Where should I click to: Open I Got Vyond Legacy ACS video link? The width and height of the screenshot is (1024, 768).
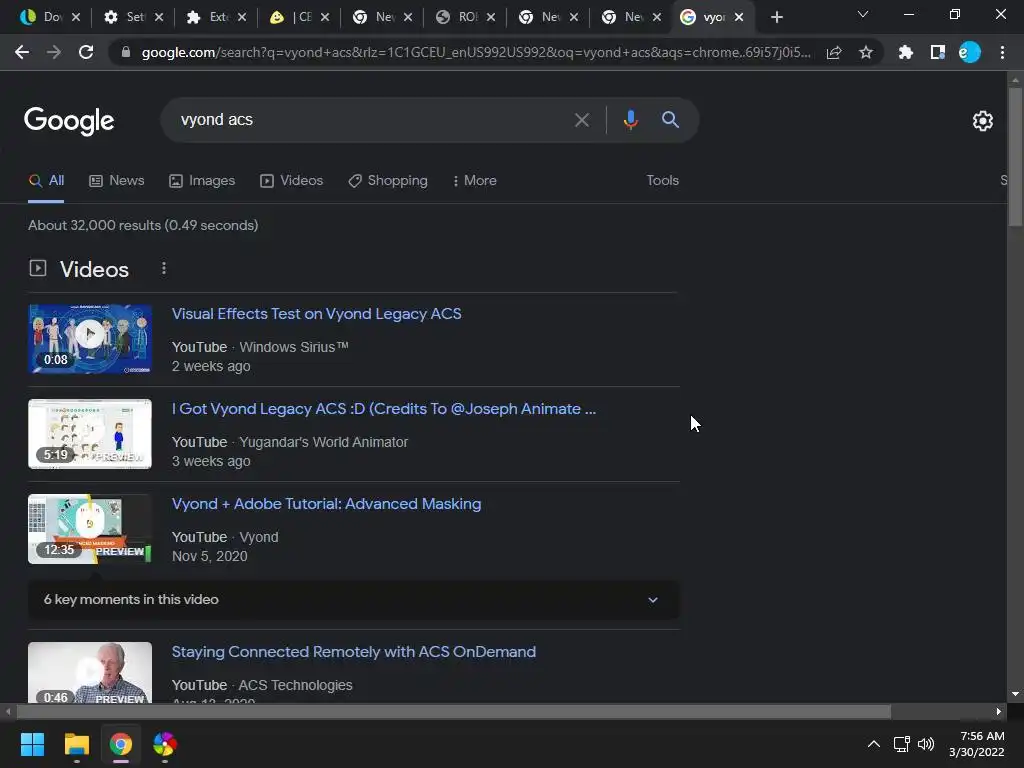[383, 409]
